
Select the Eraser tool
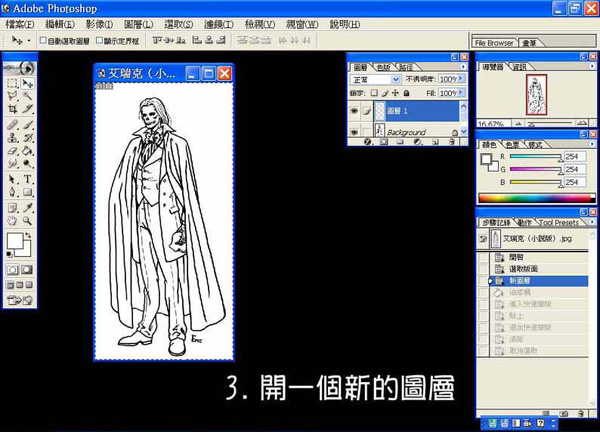click(13, 151)
